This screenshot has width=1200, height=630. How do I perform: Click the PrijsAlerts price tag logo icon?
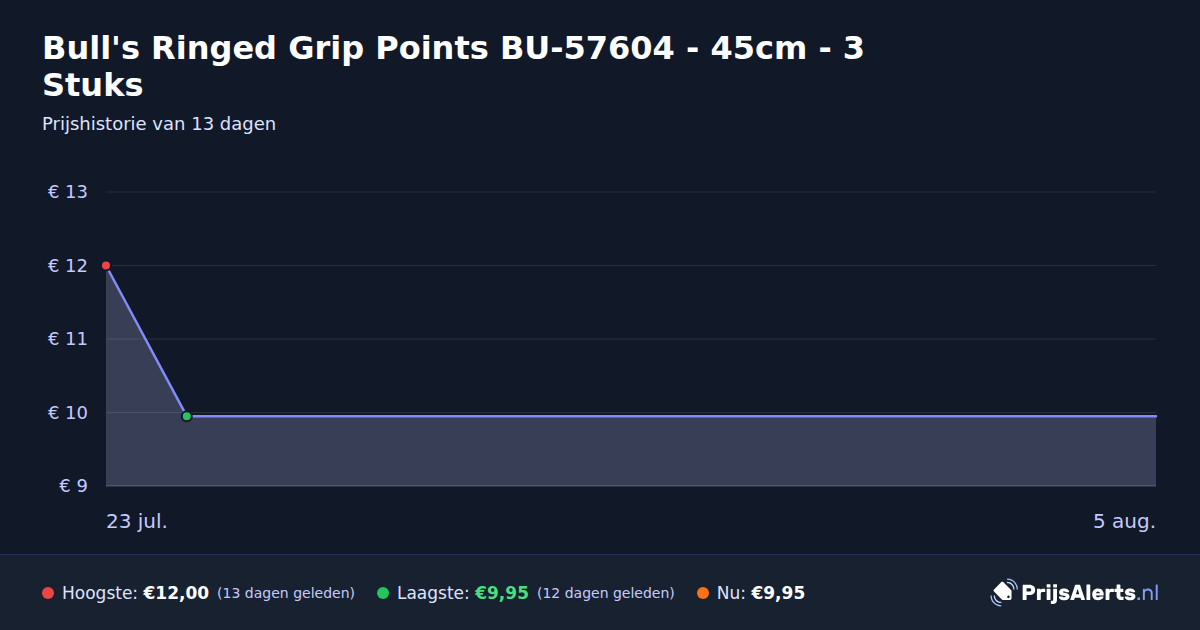pos(1003,593)
